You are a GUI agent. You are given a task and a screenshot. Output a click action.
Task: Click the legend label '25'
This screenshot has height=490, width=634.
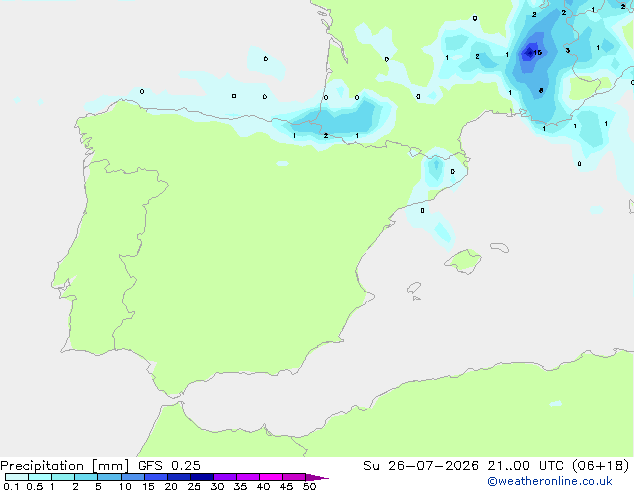pyautogui.click(x=194, y=486)
